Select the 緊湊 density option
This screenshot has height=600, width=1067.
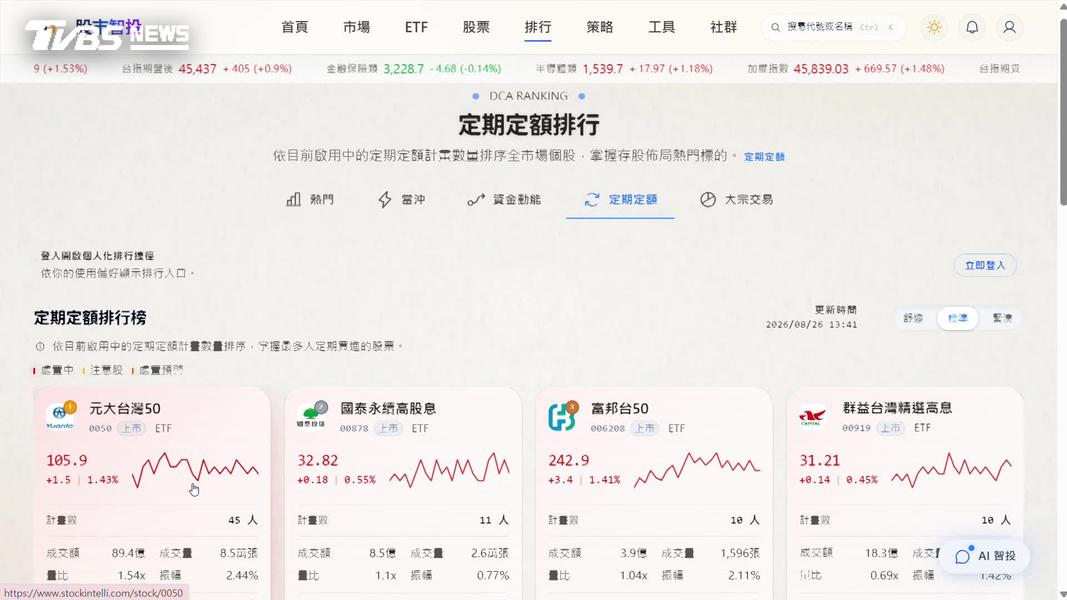pos(1002,318)
